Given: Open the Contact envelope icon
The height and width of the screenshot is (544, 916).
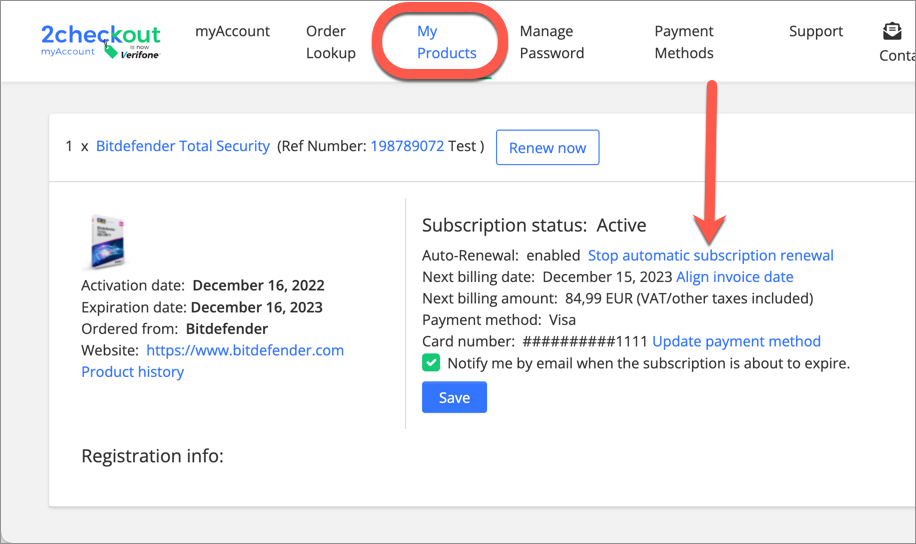Looking at the screenshot, I should [891, 31].
